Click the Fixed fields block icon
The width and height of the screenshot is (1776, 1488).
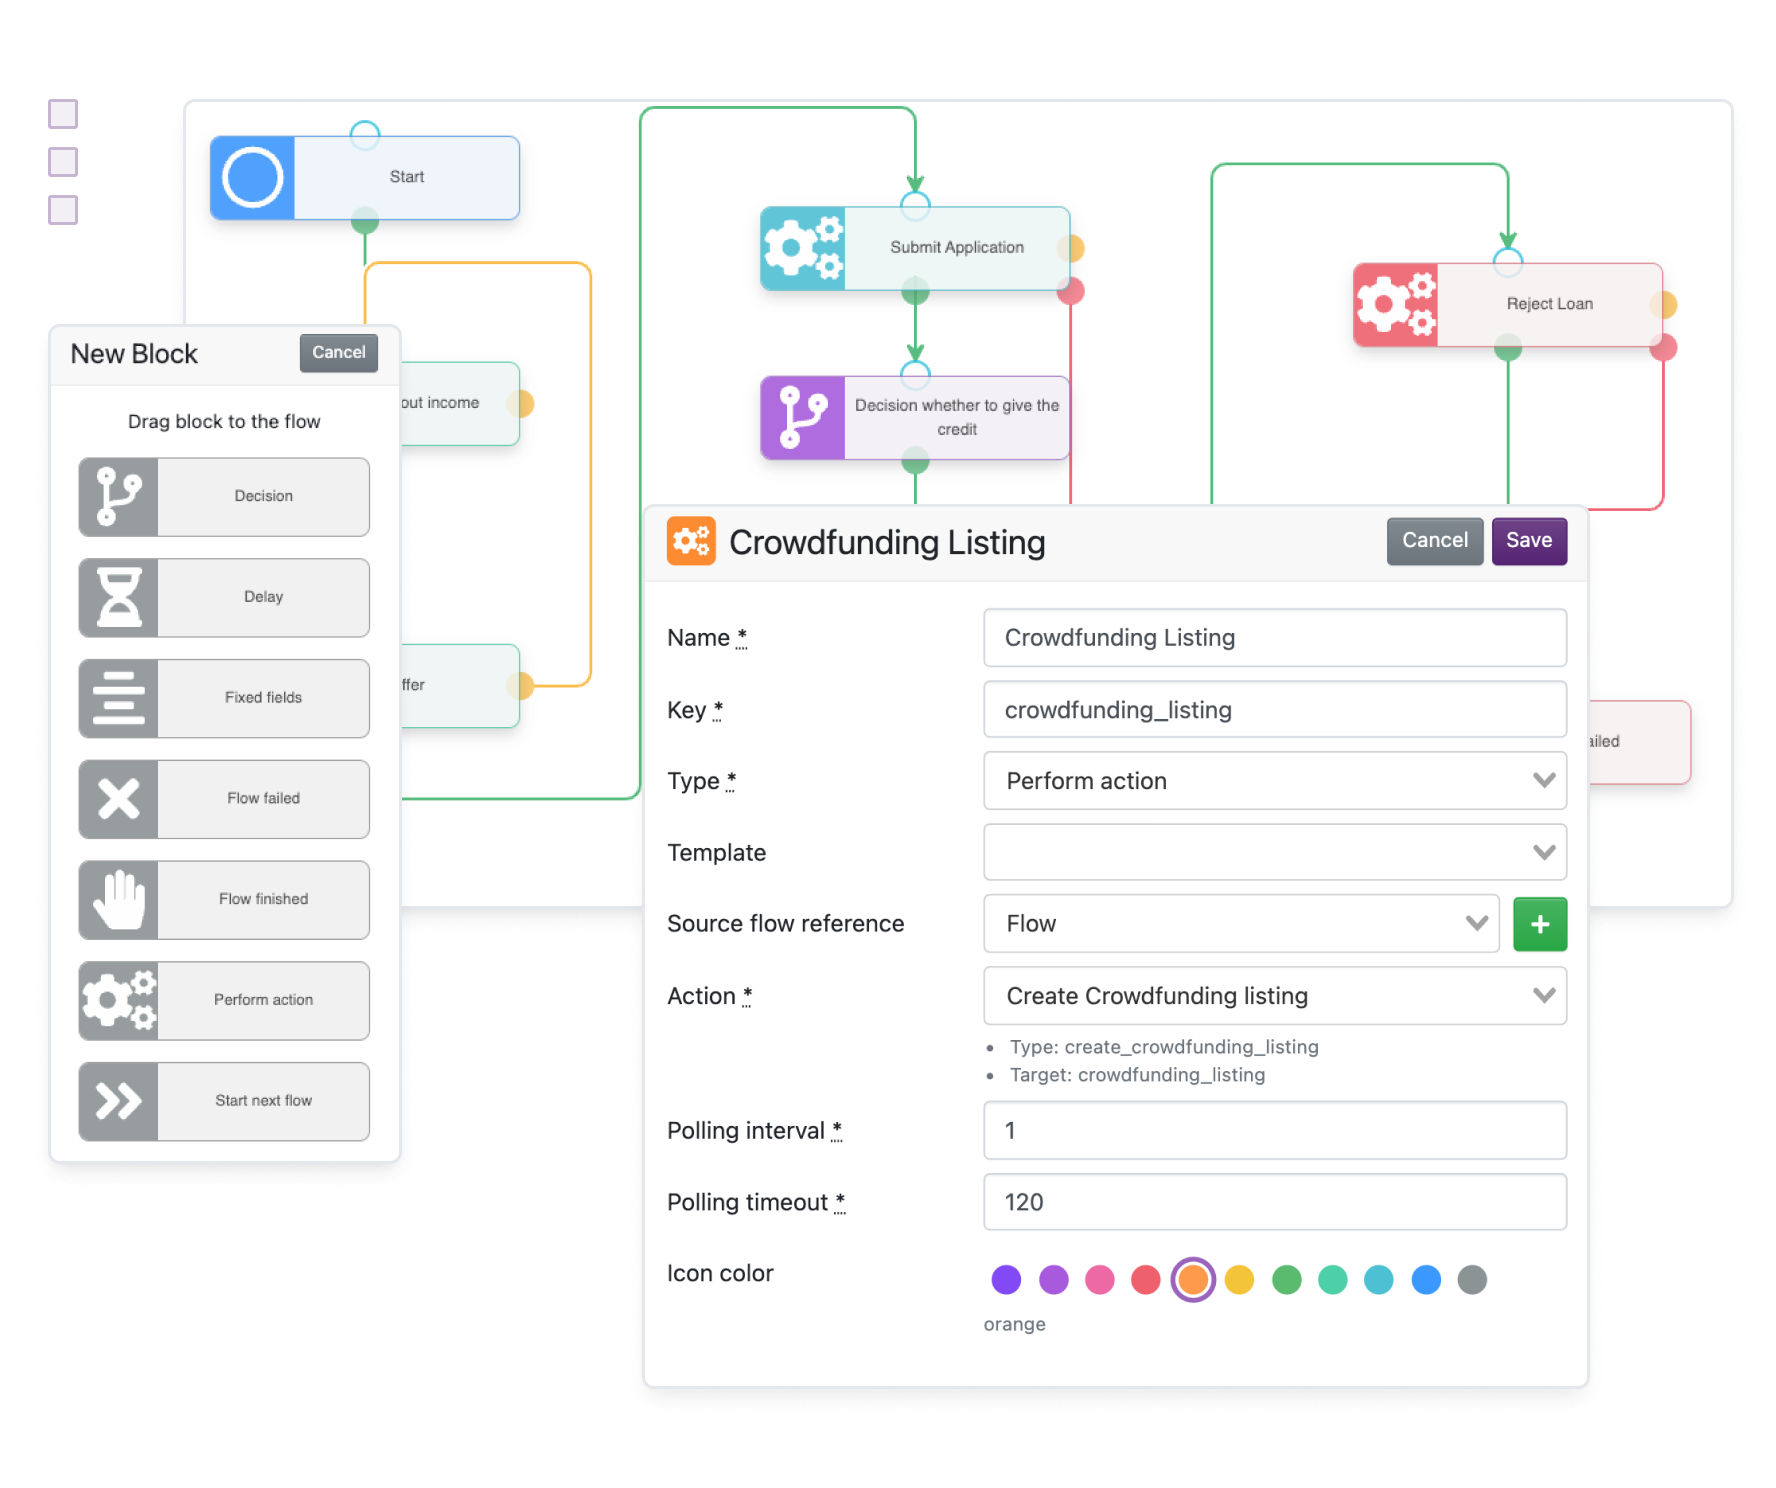[x=118, y=698]
